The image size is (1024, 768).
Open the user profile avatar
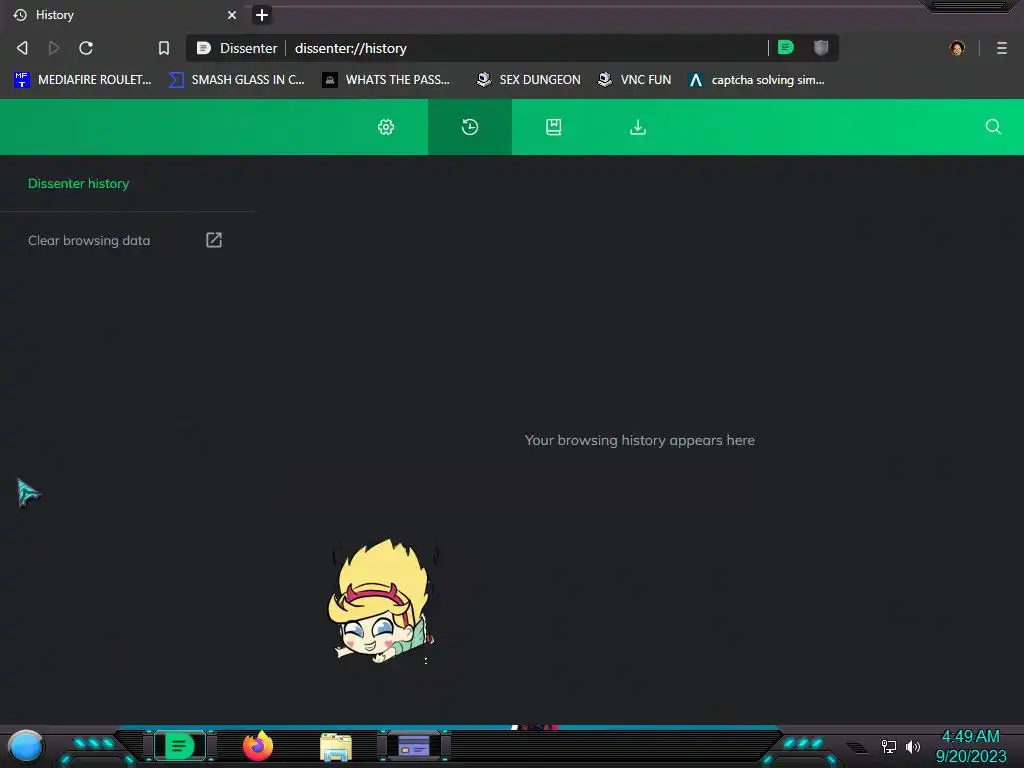957,48
